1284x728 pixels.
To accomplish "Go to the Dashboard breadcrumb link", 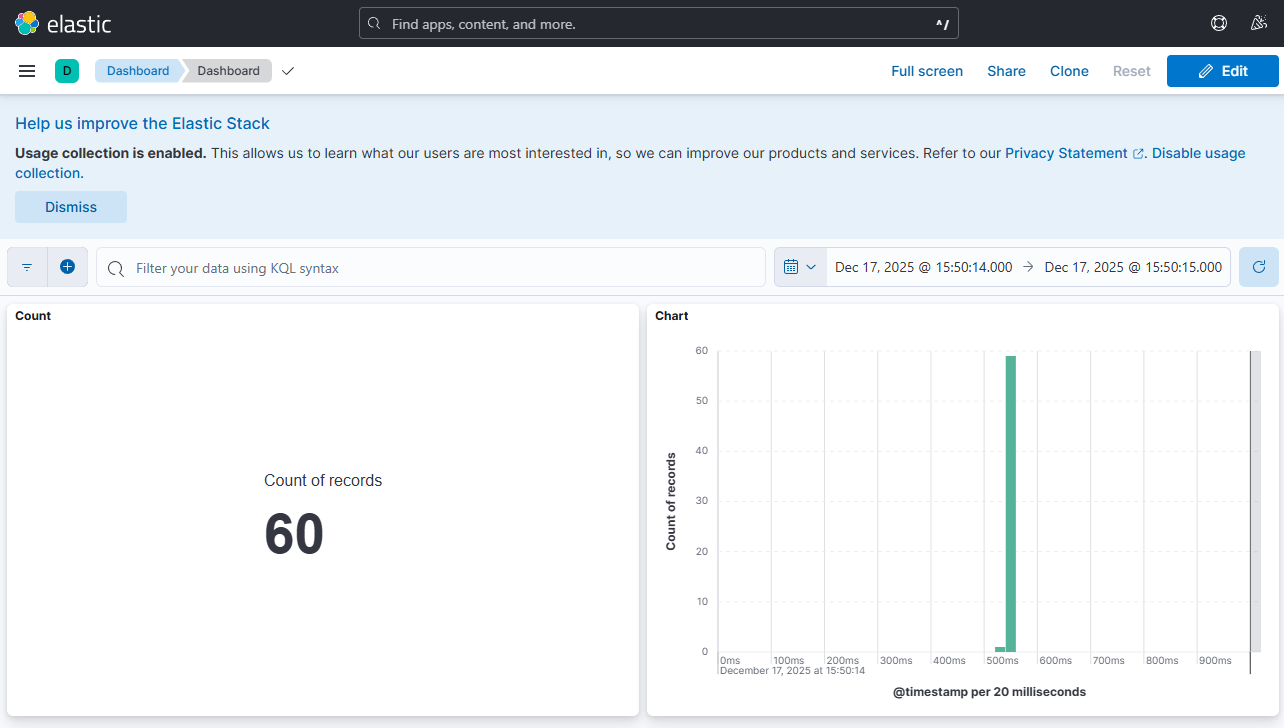I will (138, 71).
